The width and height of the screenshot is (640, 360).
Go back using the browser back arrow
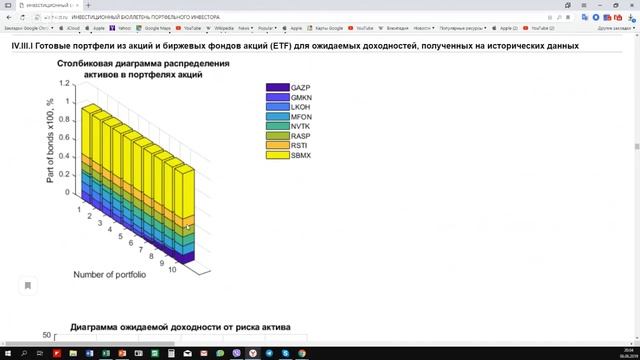pos(9,18)
